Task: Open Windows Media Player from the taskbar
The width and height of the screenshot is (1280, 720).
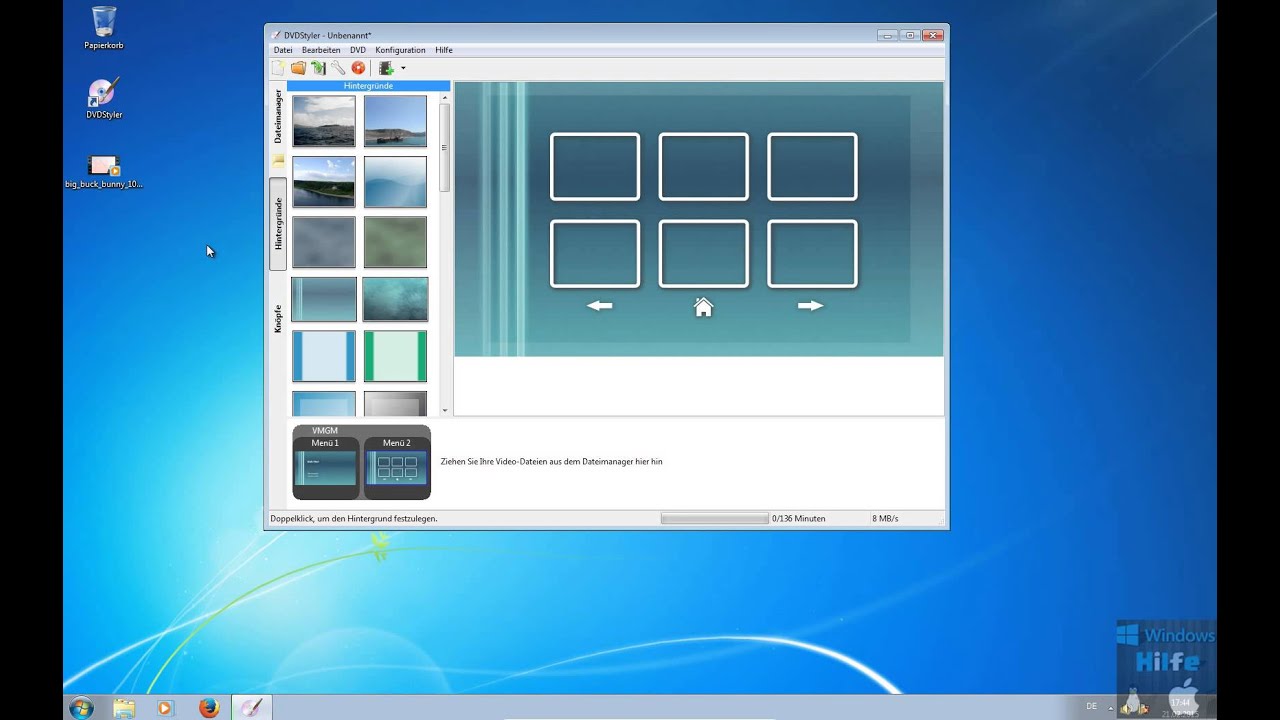Action: 165,708
